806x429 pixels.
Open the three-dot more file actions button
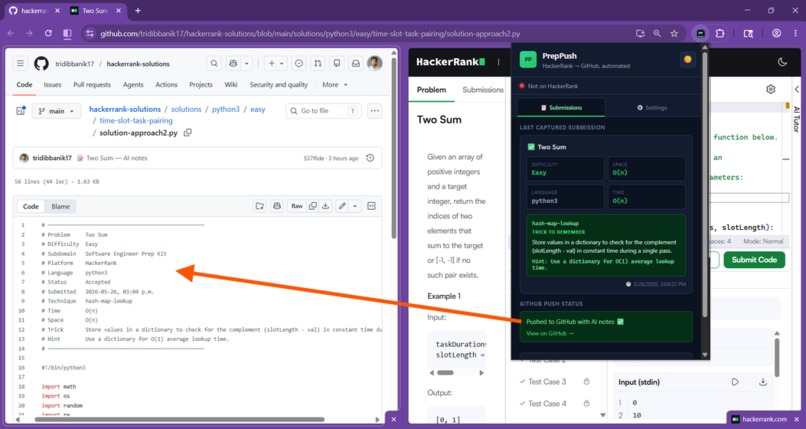tap(375, 111)
